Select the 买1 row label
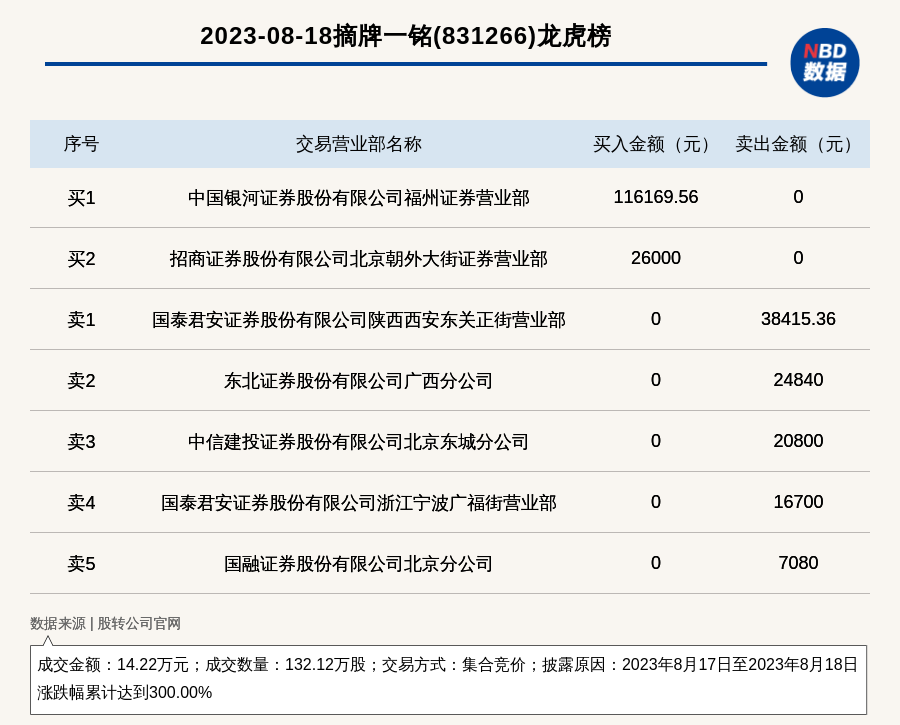The height and width of the screenshot is (725, 900). [81, 198]
